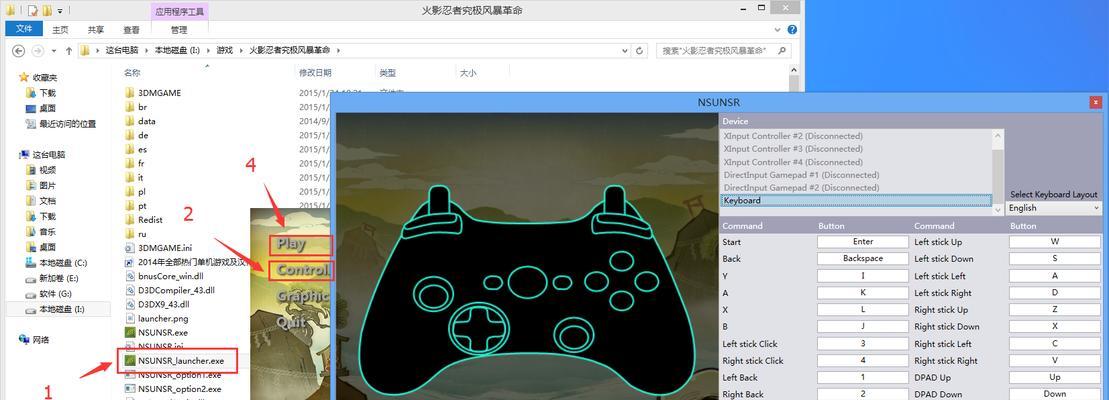Open the recent locations dropdown beside forward arrow

tap(52, 51)
